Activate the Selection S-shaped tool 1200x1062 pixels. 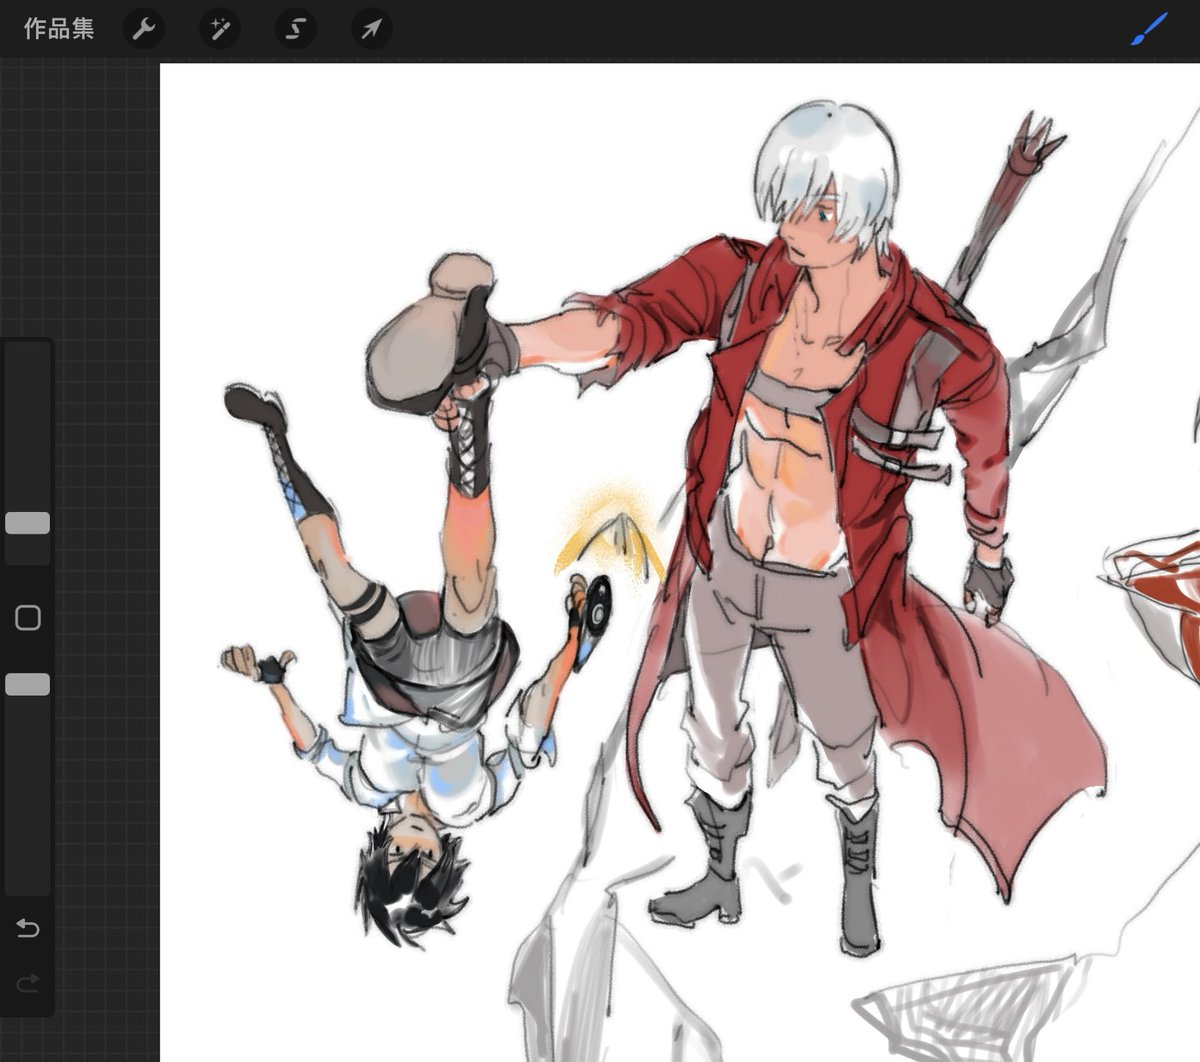click(x=295, y=29)
